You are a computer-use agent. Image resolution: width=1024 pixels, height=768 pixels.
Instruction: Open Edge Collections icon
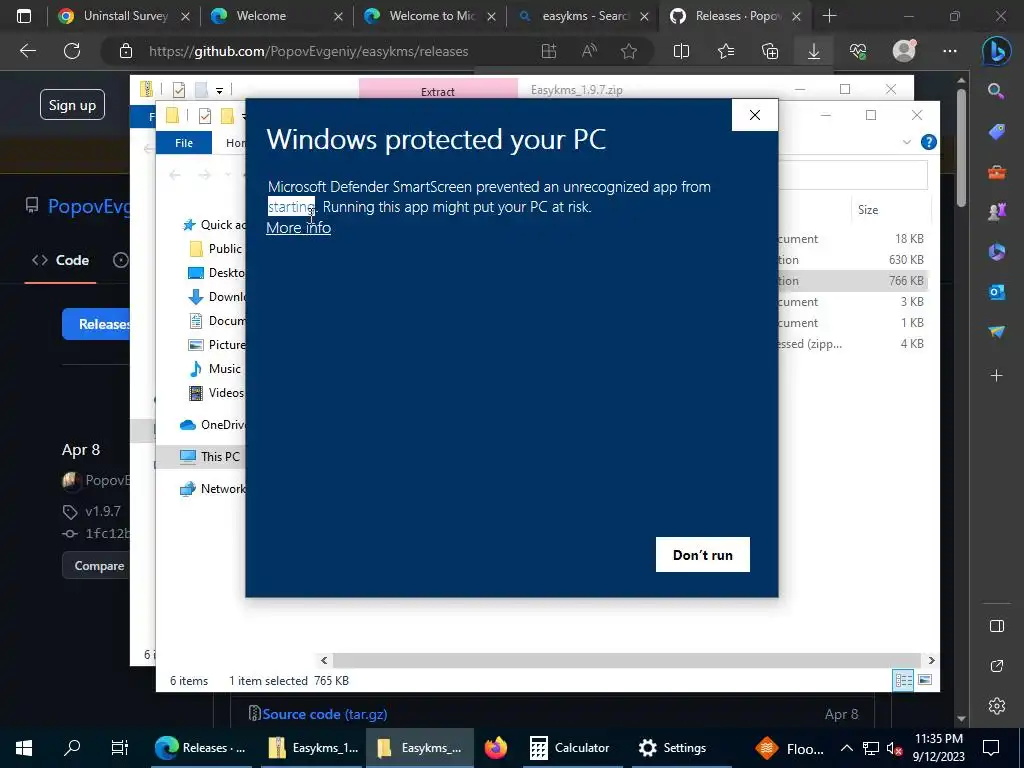(x=770, y=51)
